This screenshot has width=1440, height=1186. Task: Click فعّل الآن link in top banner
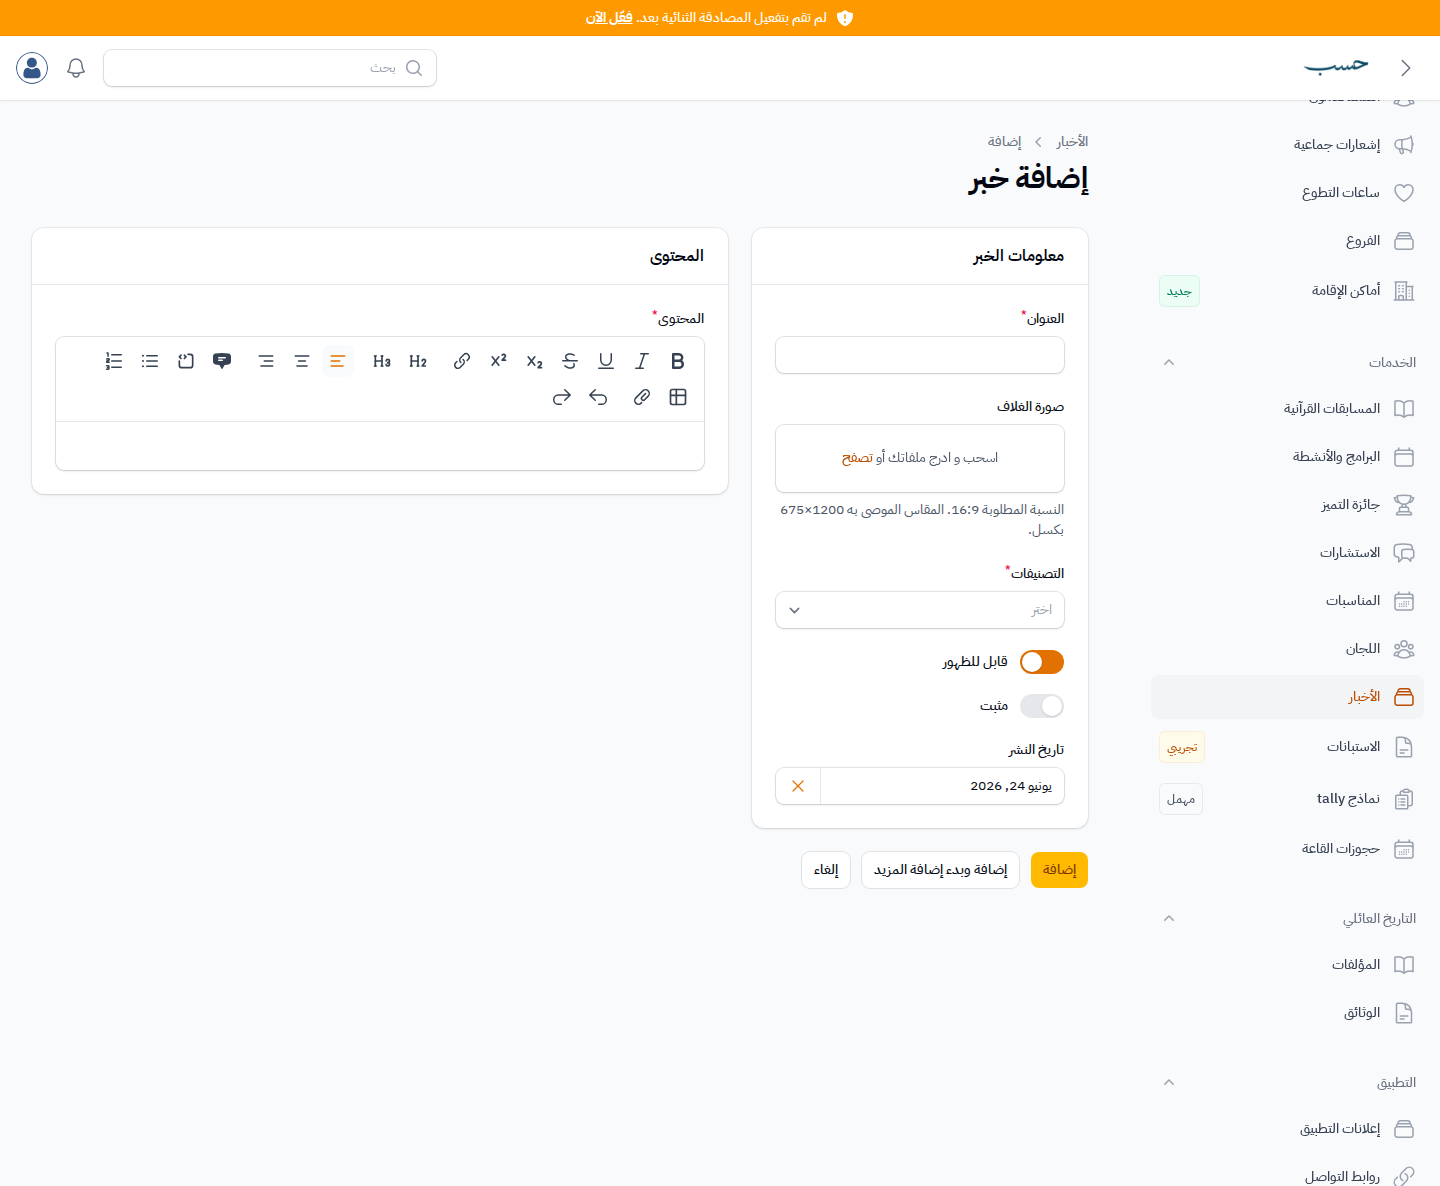click(609, 18)
